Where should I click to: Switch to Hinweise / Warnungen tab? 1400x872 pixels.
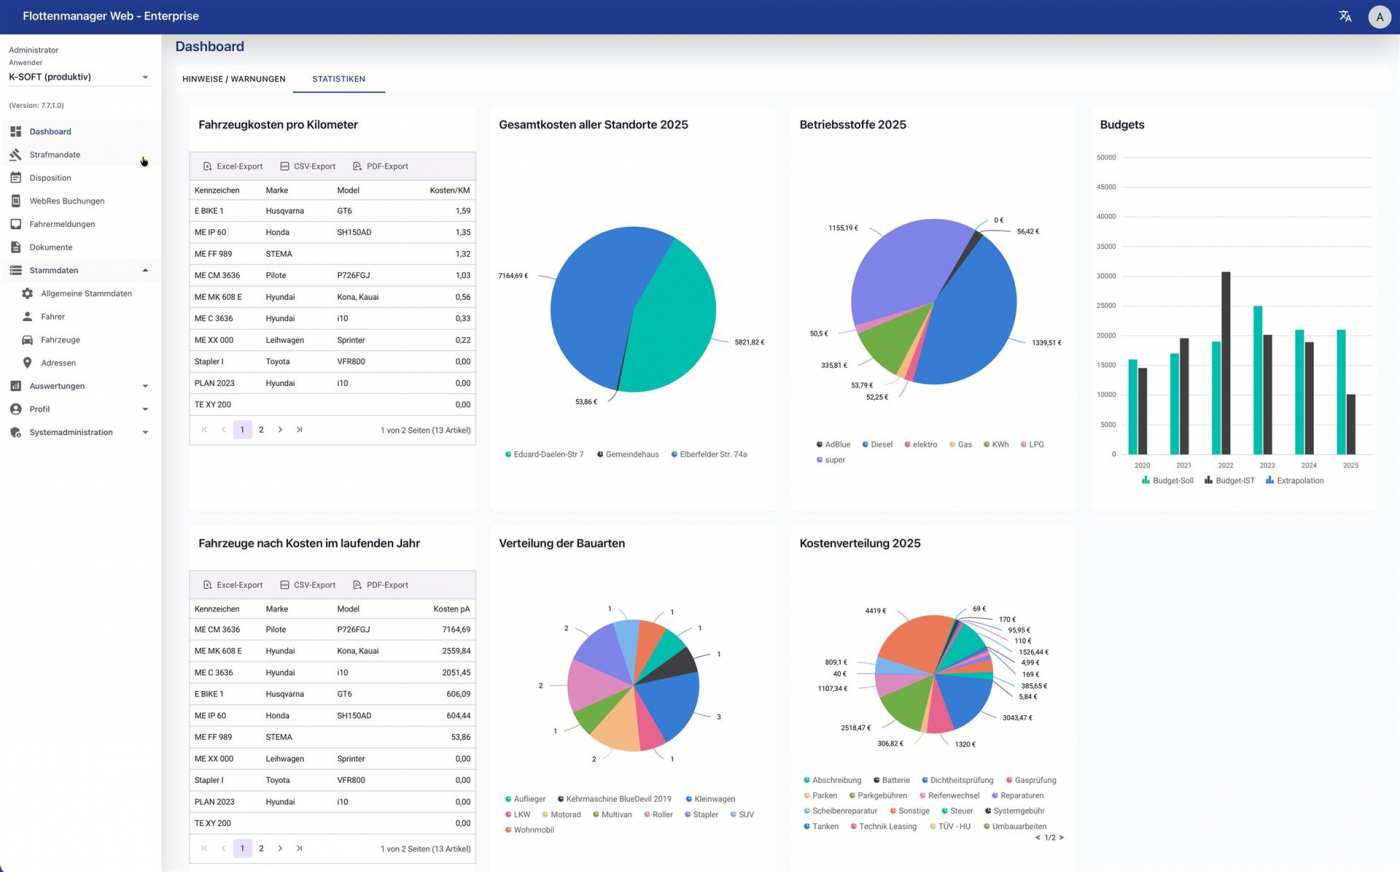pos(233,79)
